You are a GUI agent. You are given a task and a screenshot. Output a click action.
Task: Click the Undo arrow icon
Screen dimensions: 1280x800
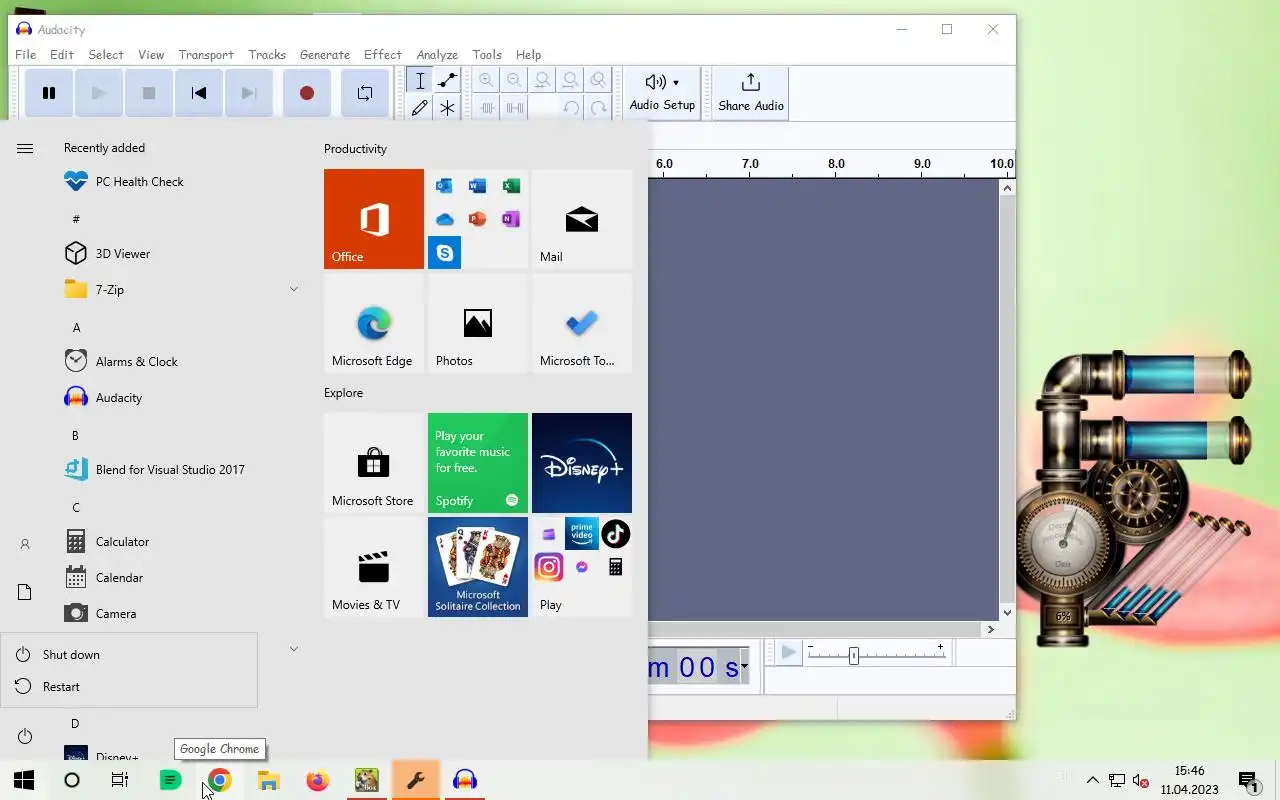pos(570,107)
